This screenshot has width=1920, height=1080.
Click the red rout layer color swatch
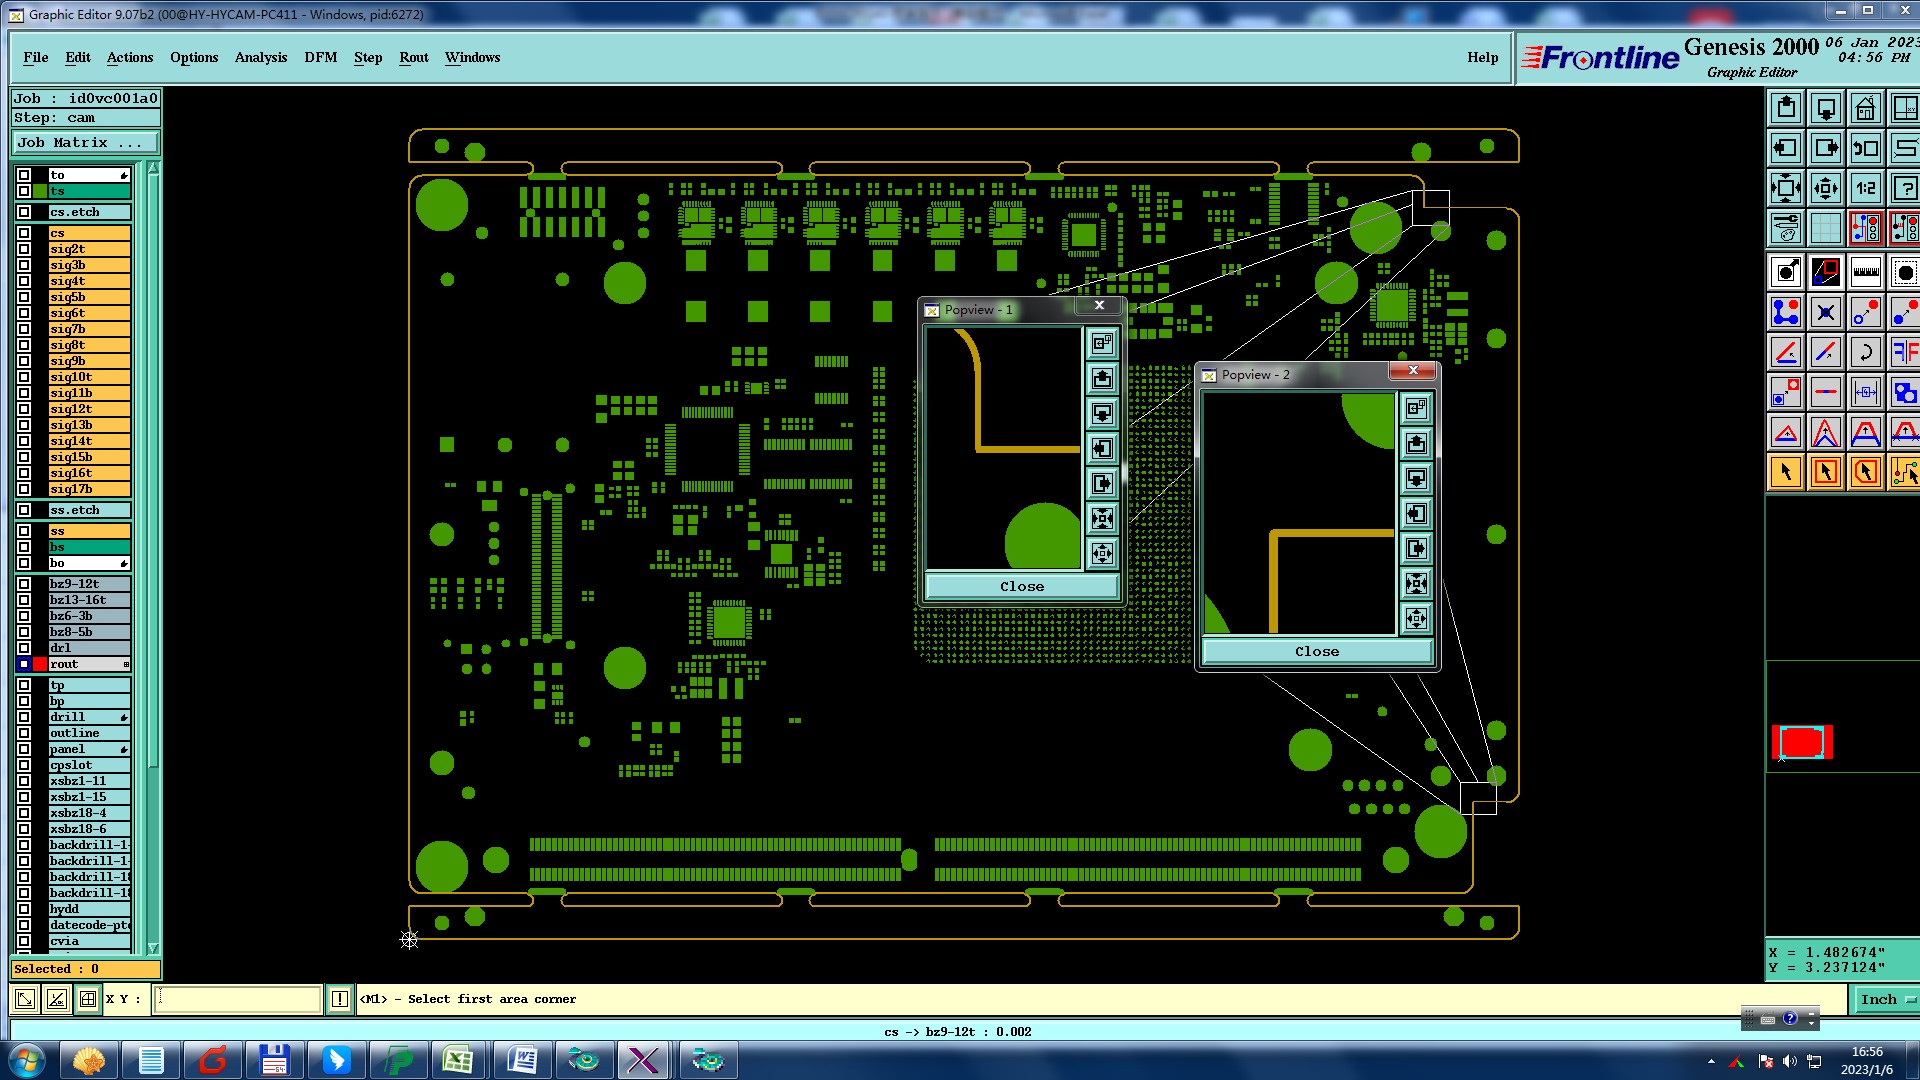40,664
